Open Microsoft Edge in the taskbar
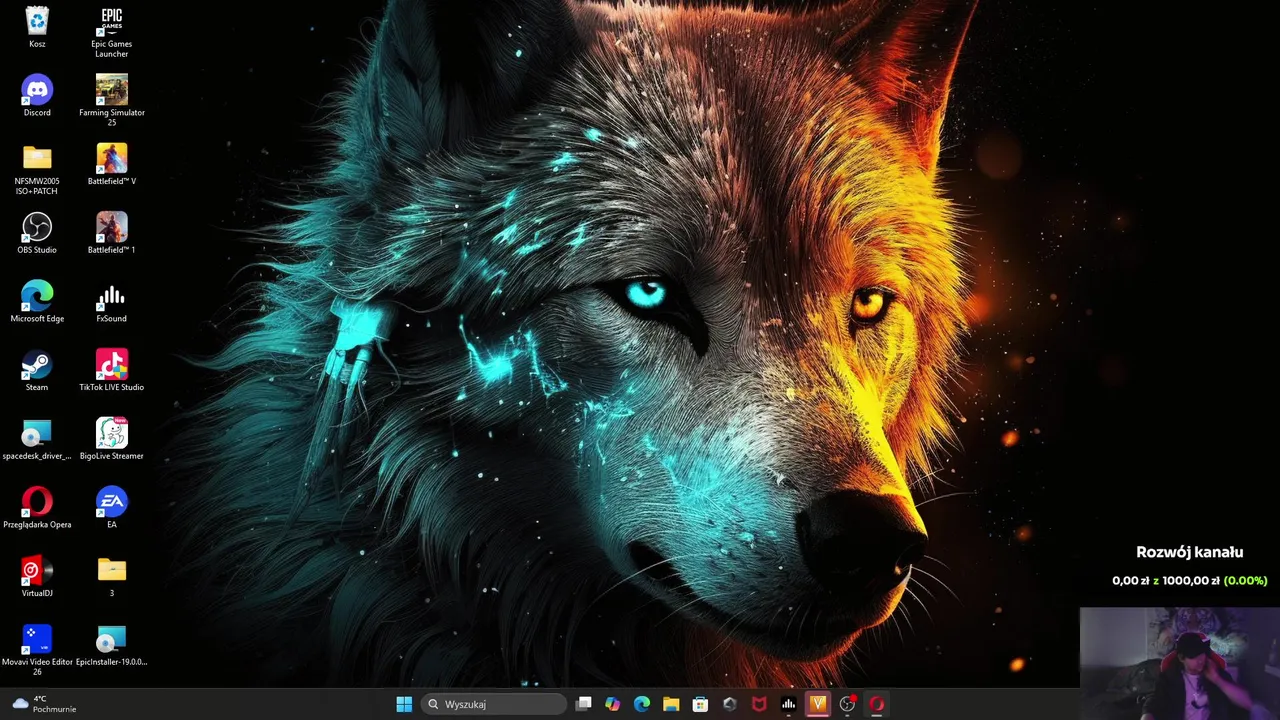The width and height of the screenshot is (1280, 720). point(642,704)
